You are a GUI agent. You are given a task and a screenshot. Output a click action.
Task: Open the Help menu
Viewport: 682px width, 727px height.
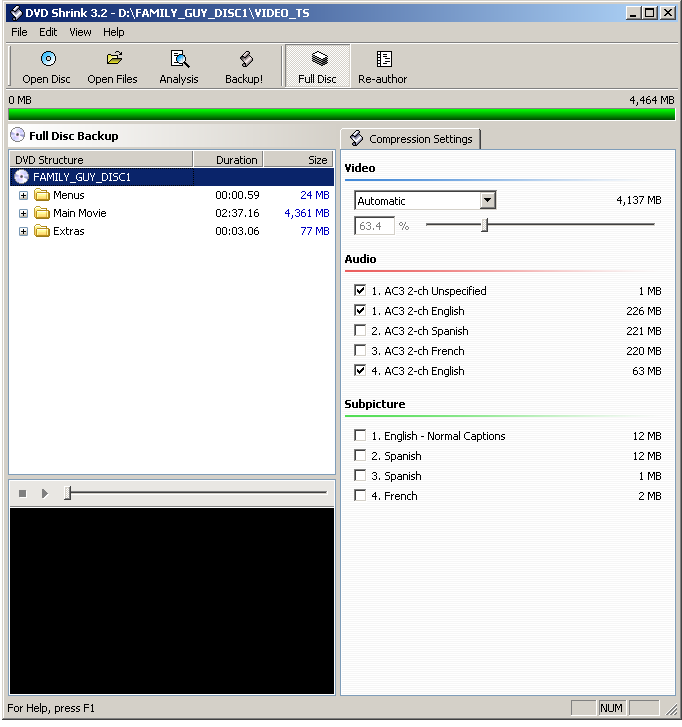(114, 32)
